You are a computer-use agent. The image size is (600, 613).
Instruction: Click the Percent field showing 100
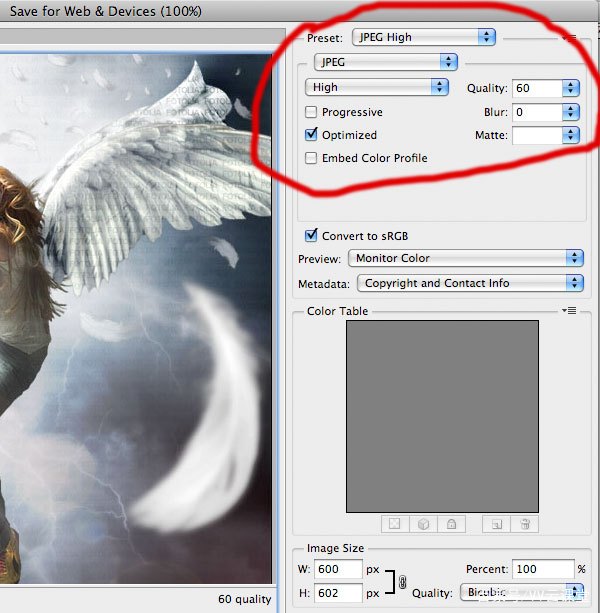pyautogui.click(x=543, y=569)
